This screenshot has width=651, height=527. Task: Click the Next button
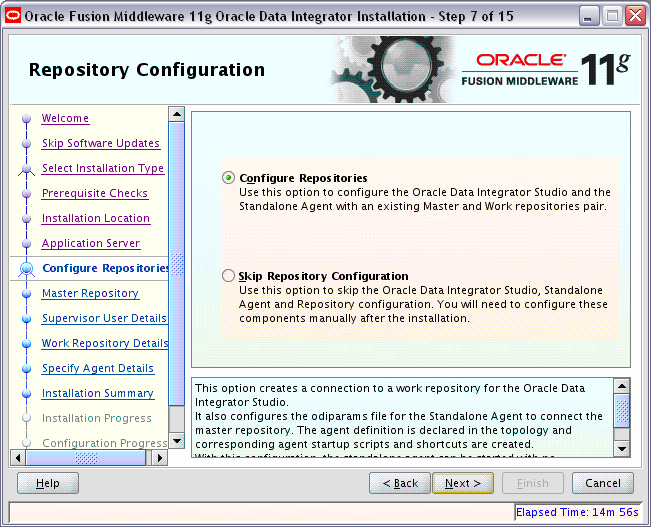point(463,483)
